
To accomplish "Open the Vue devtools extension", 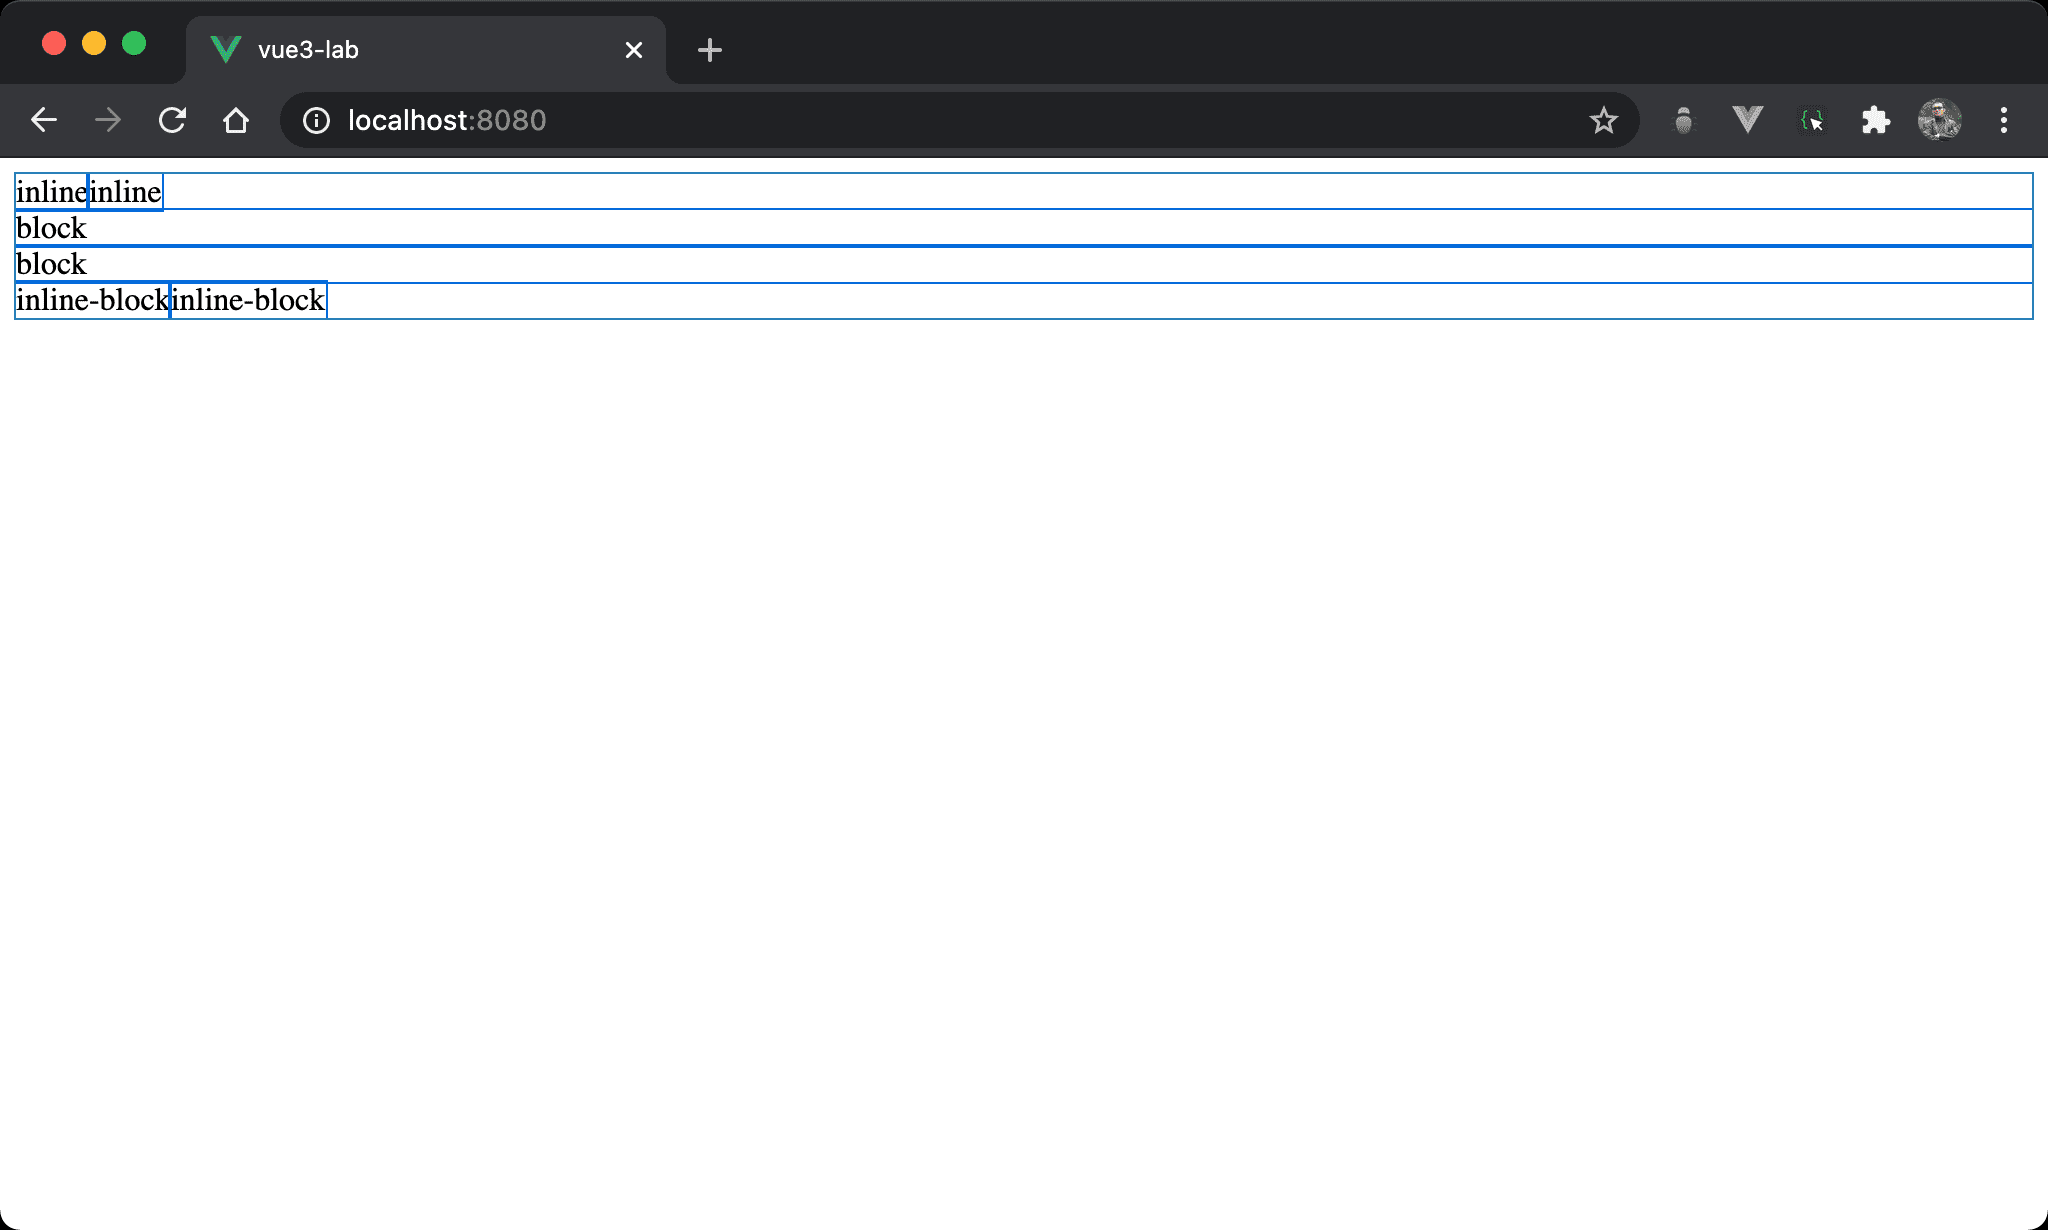I will [1747, 121].
